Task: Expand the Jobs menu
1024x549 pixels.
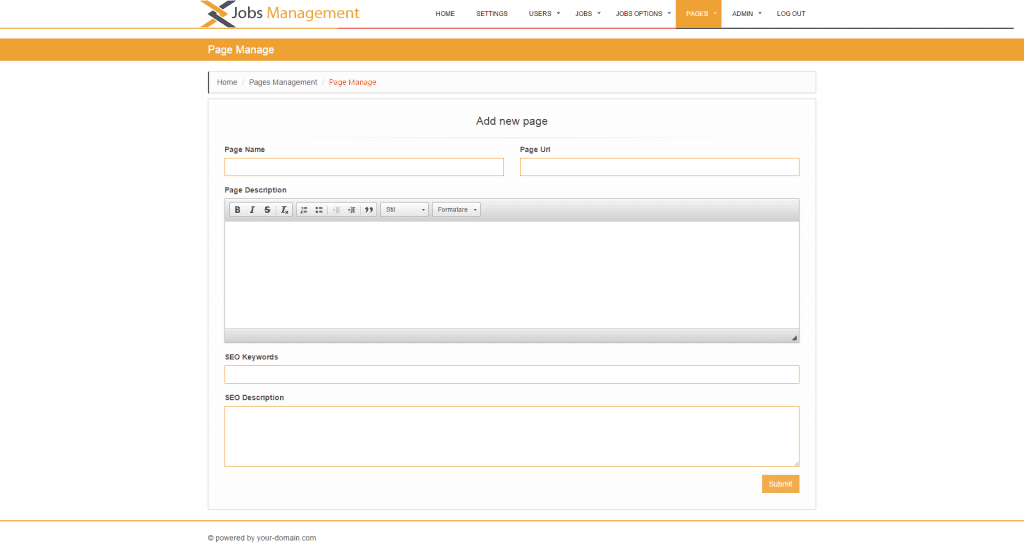Action: (588, 14)
